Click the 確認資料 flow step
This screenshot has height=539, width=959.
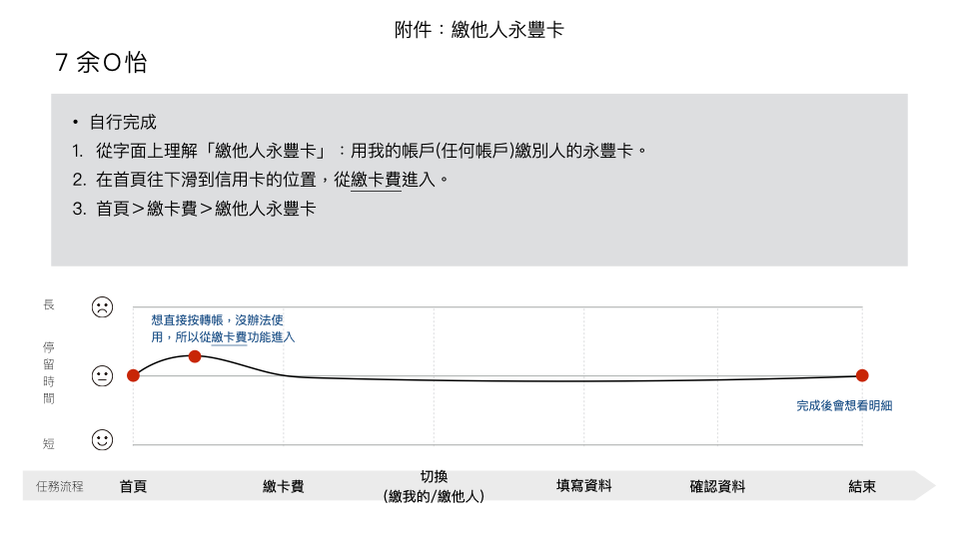717,486
